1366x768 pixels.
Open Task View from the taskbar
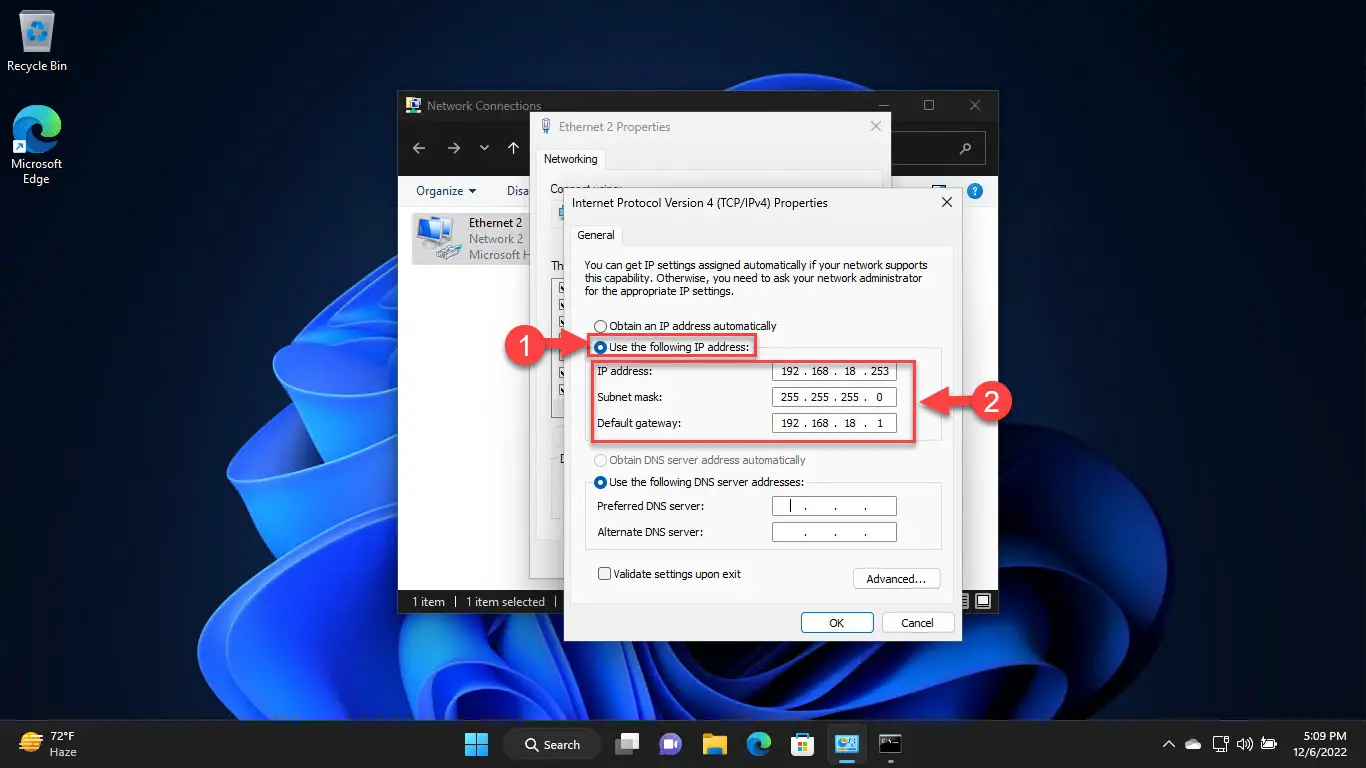[x=627, y=744]
